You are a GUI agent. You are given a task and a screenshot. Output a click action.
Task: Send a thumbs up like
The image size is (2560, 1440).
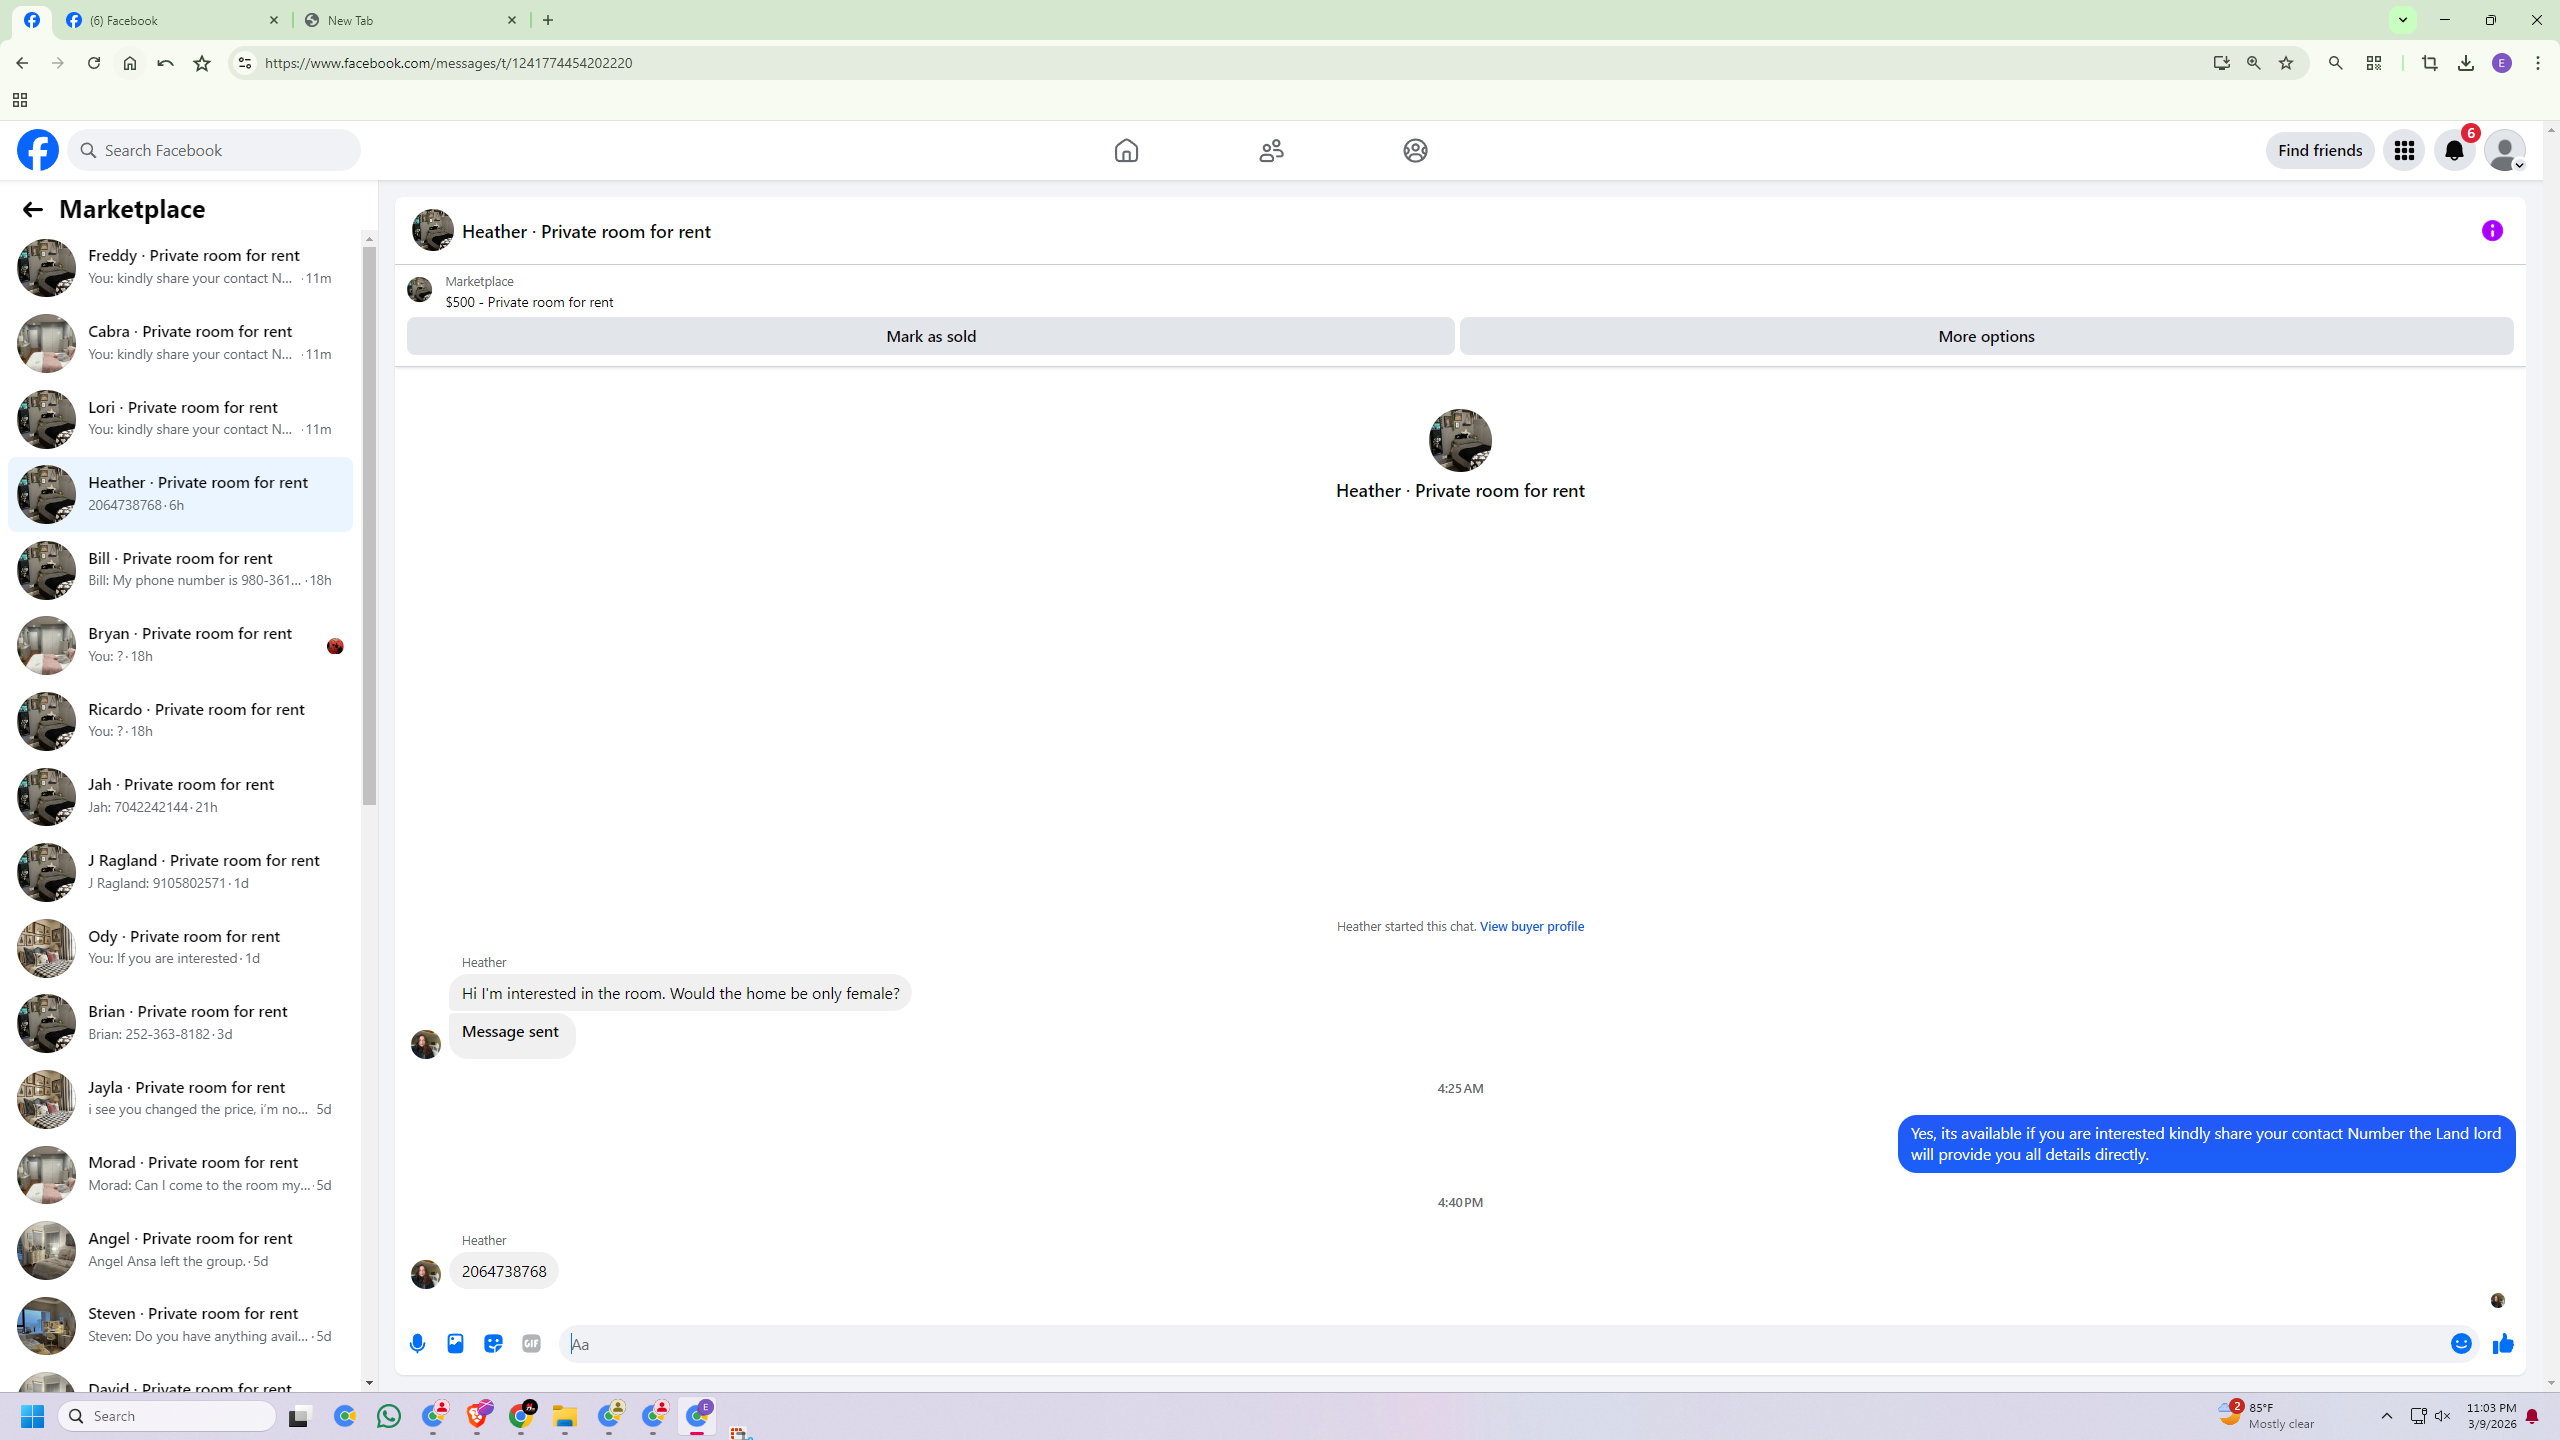click(2503, 1343)
